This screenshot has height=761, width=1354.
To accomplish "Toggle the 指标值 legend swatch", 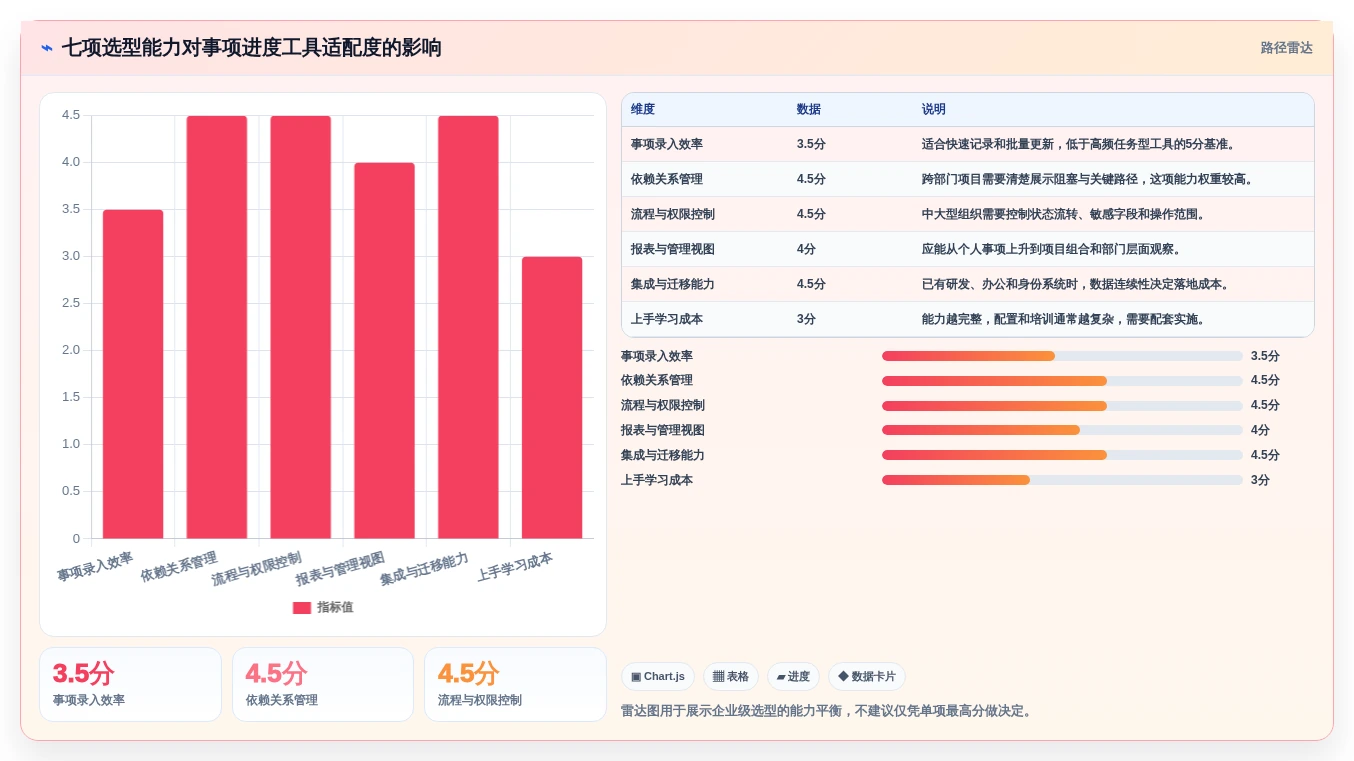I will point(302,608).
